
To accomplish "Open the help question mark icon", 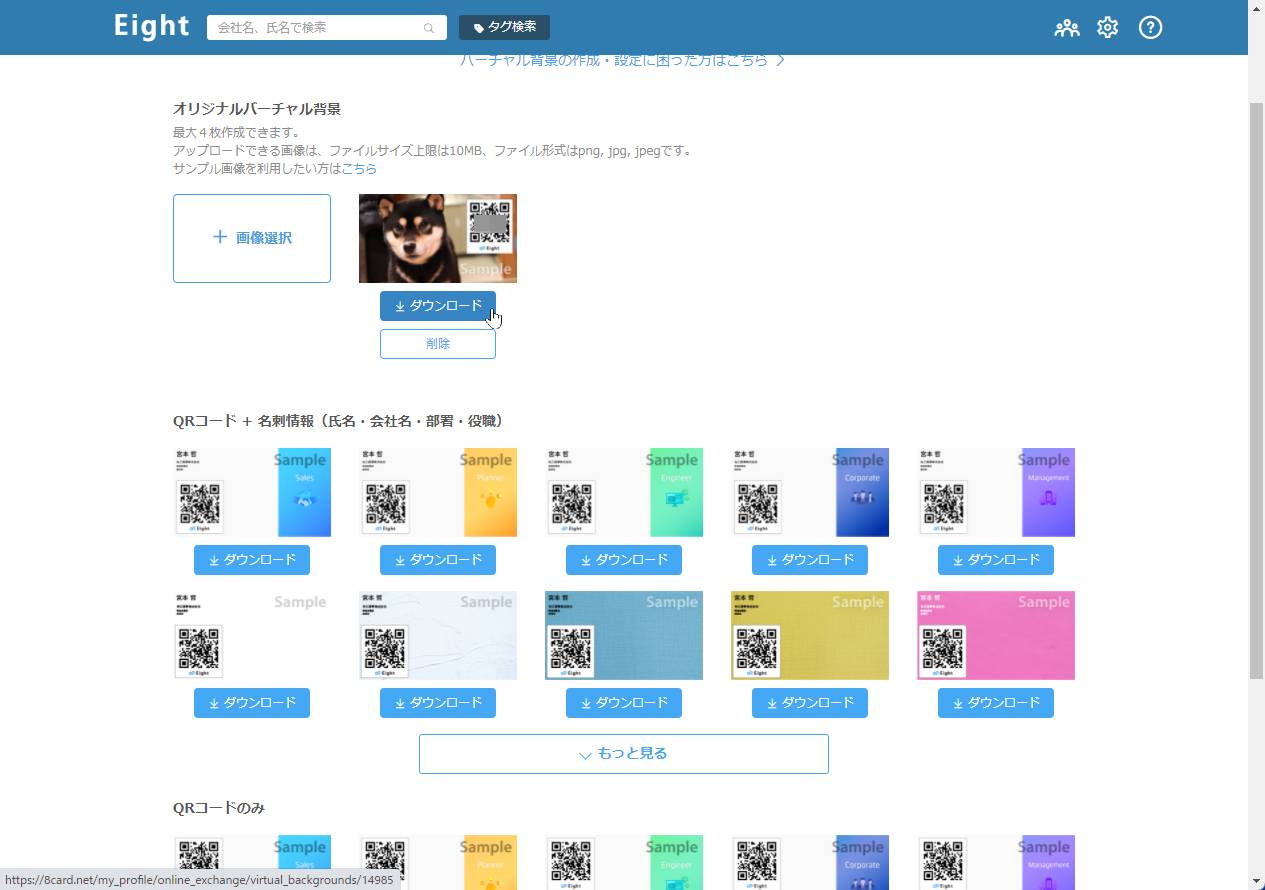I will pyautogui.click(x=1151, y=28).
